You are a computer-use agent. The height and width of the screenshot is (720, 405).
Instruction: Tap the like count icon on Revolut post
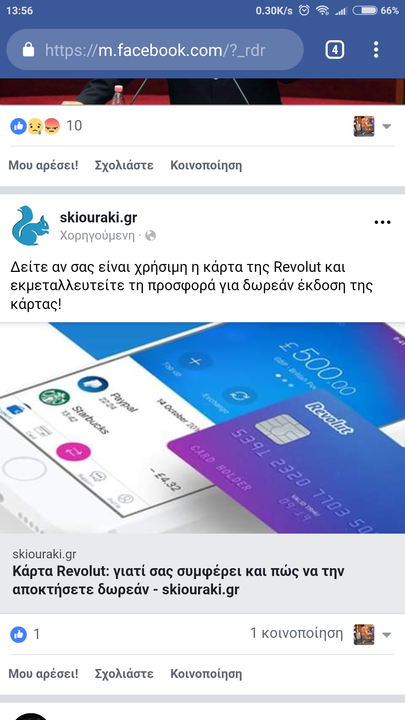(x=18, y=635)
